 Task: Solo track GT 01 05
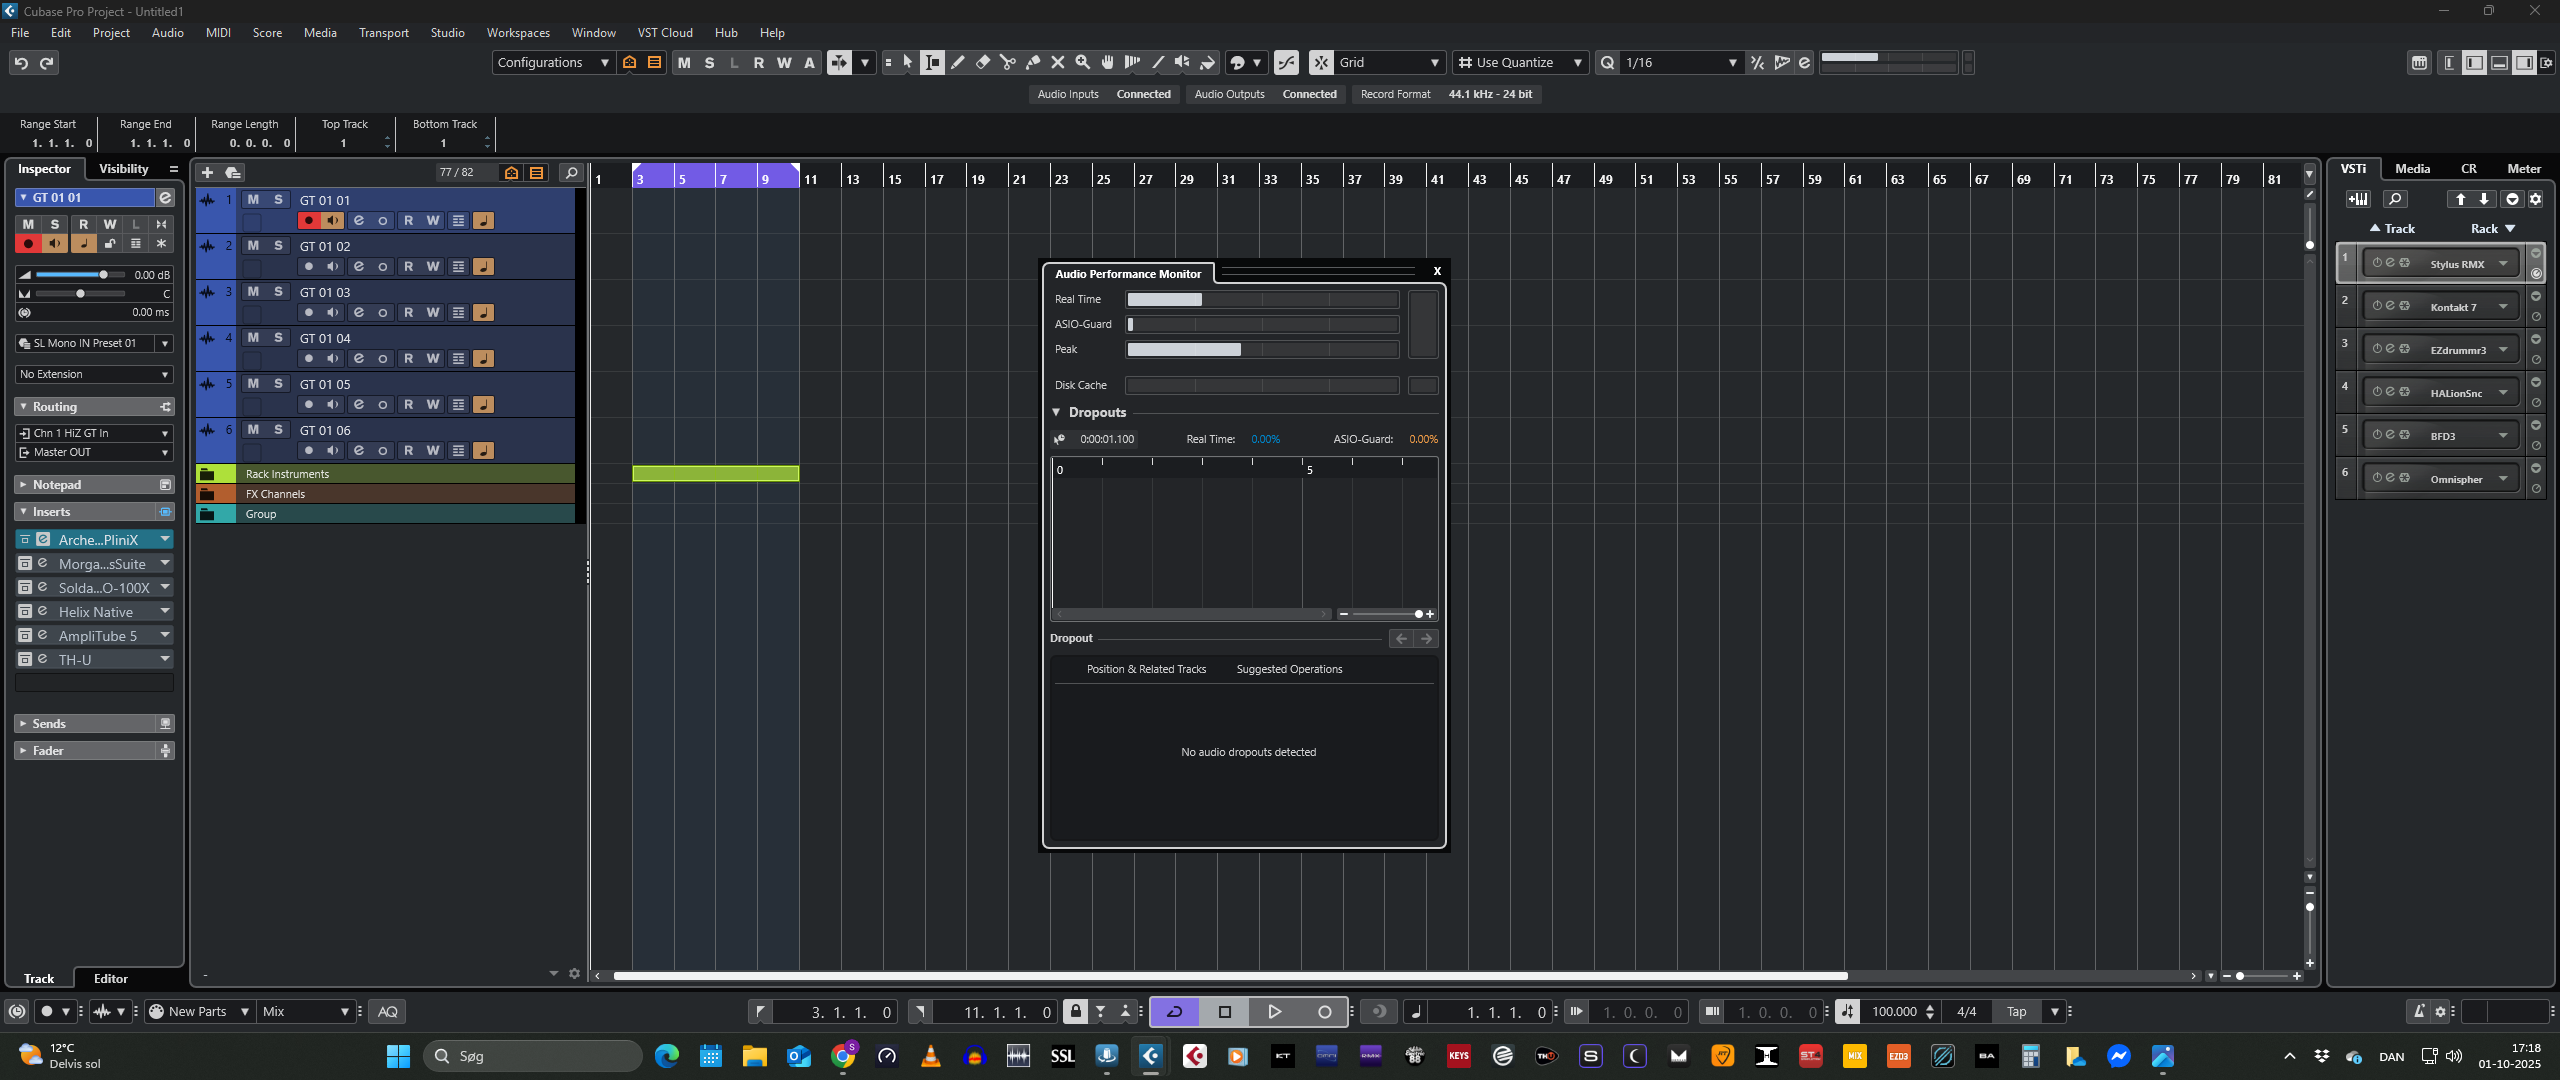coord(278,384)
